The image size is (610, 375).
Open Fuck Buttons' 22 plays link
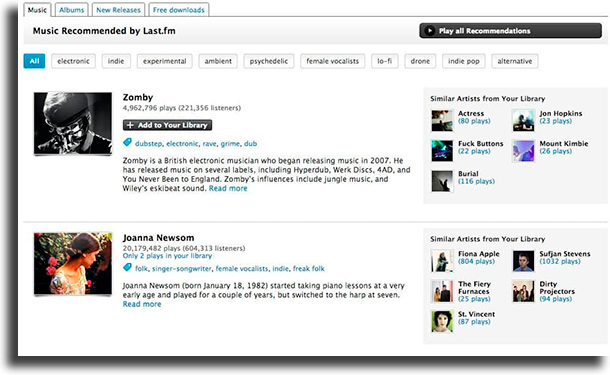[x=474, y=151]
